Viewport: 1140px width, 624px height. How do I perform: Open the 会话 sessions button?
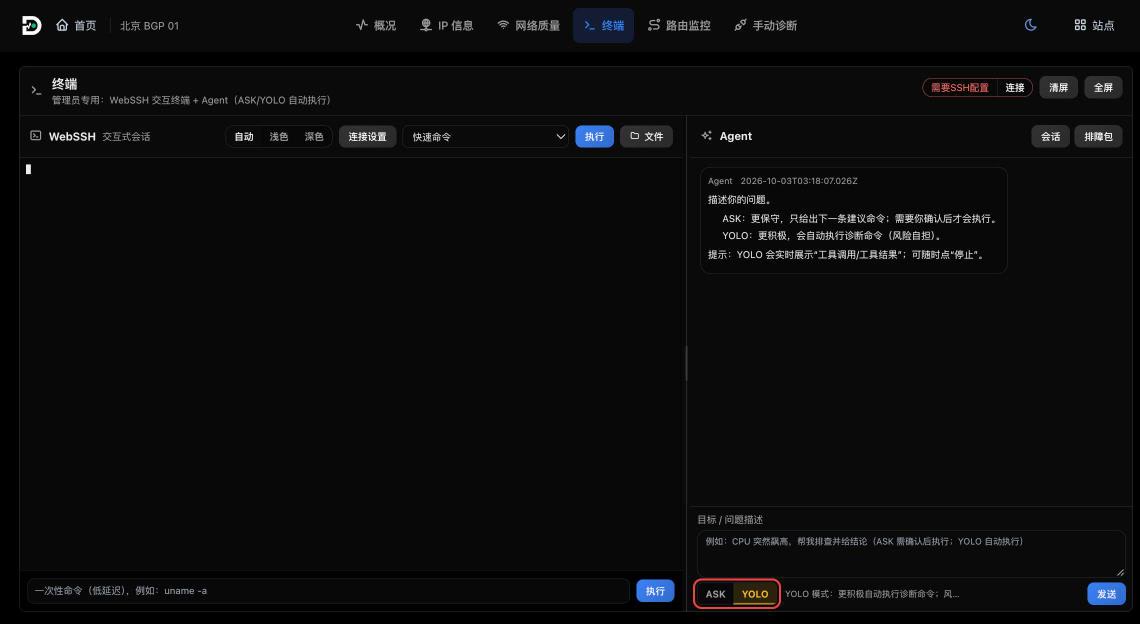pyautogui.click(x=1051, y=137)
